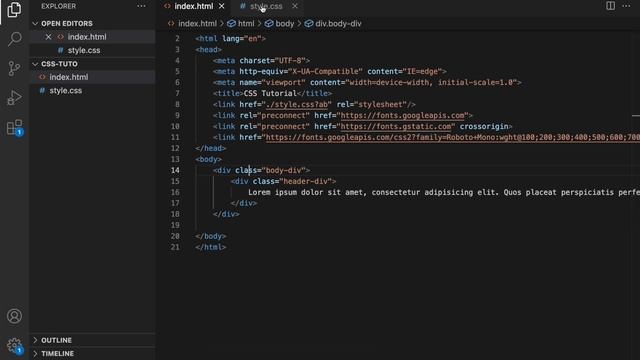Open style.css in CSS-TUTO folder
This screenshot has height=360, width=640.
pyautogui.click(x=65, y=91)
